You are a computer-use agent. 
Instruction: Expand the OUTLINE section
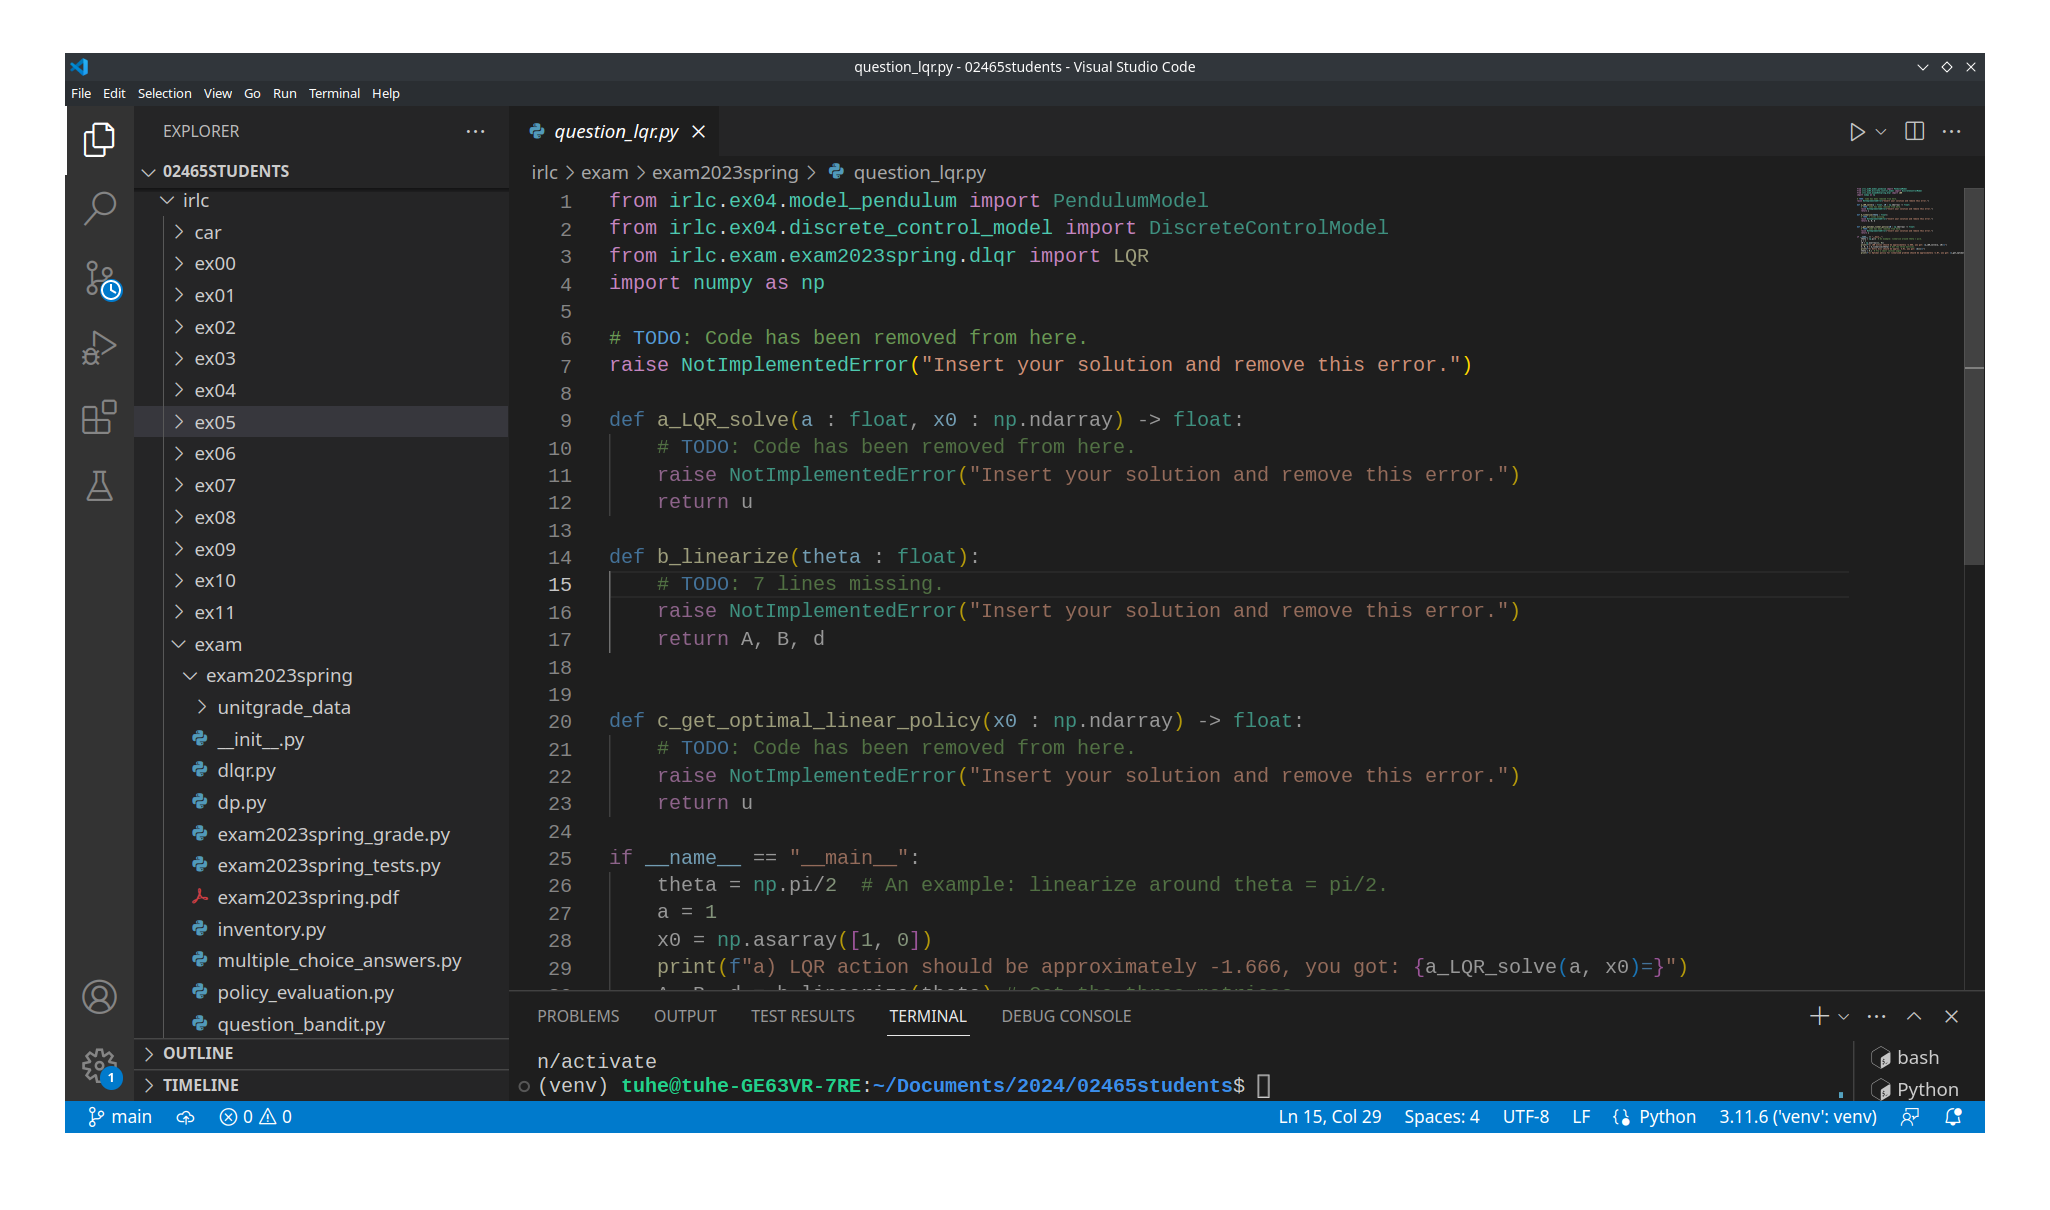click(322, 1054)
